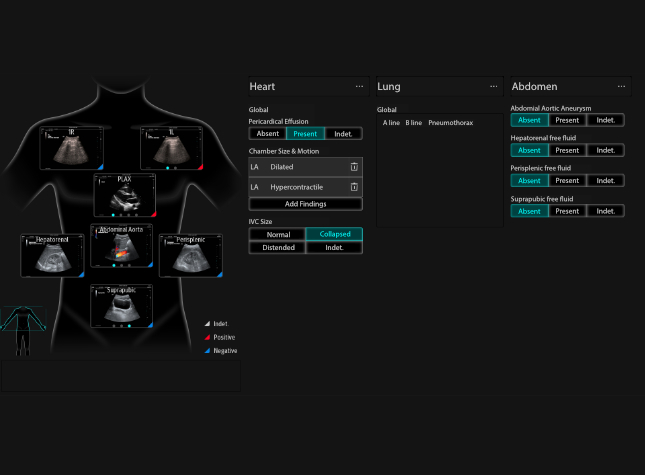This screenshot has width=645, height=475.
Task: Select A line in Lung panel
Action: pos(391,122)
